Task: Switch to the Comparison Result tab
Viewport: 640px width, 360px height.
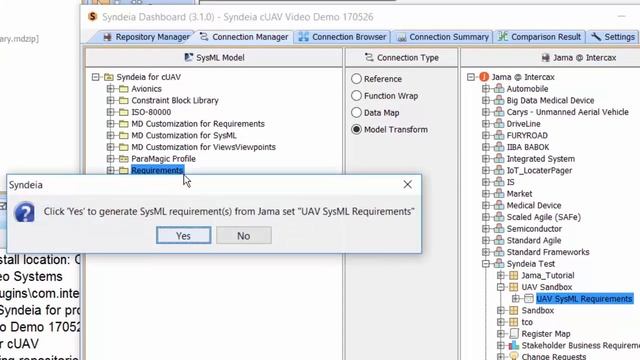Action: 539,37
